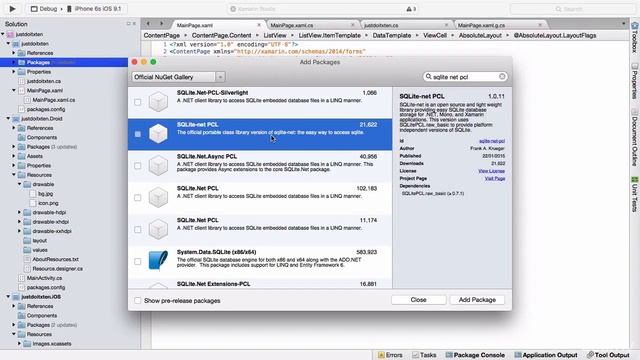Image resolution: width=640 pixels, height=360 pixels.
Task: Click the System.Data.SQLite feather icon
Action: coord(158,260)
